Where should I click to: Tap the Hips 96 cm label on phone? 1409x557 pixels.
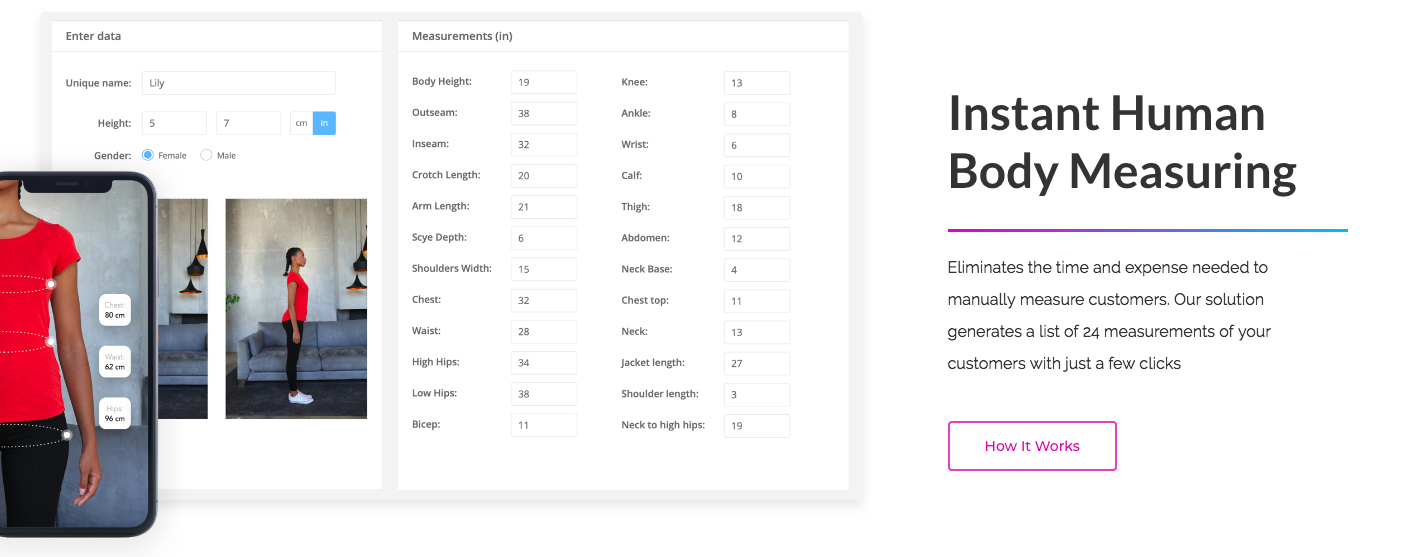[x=115, y=414]
